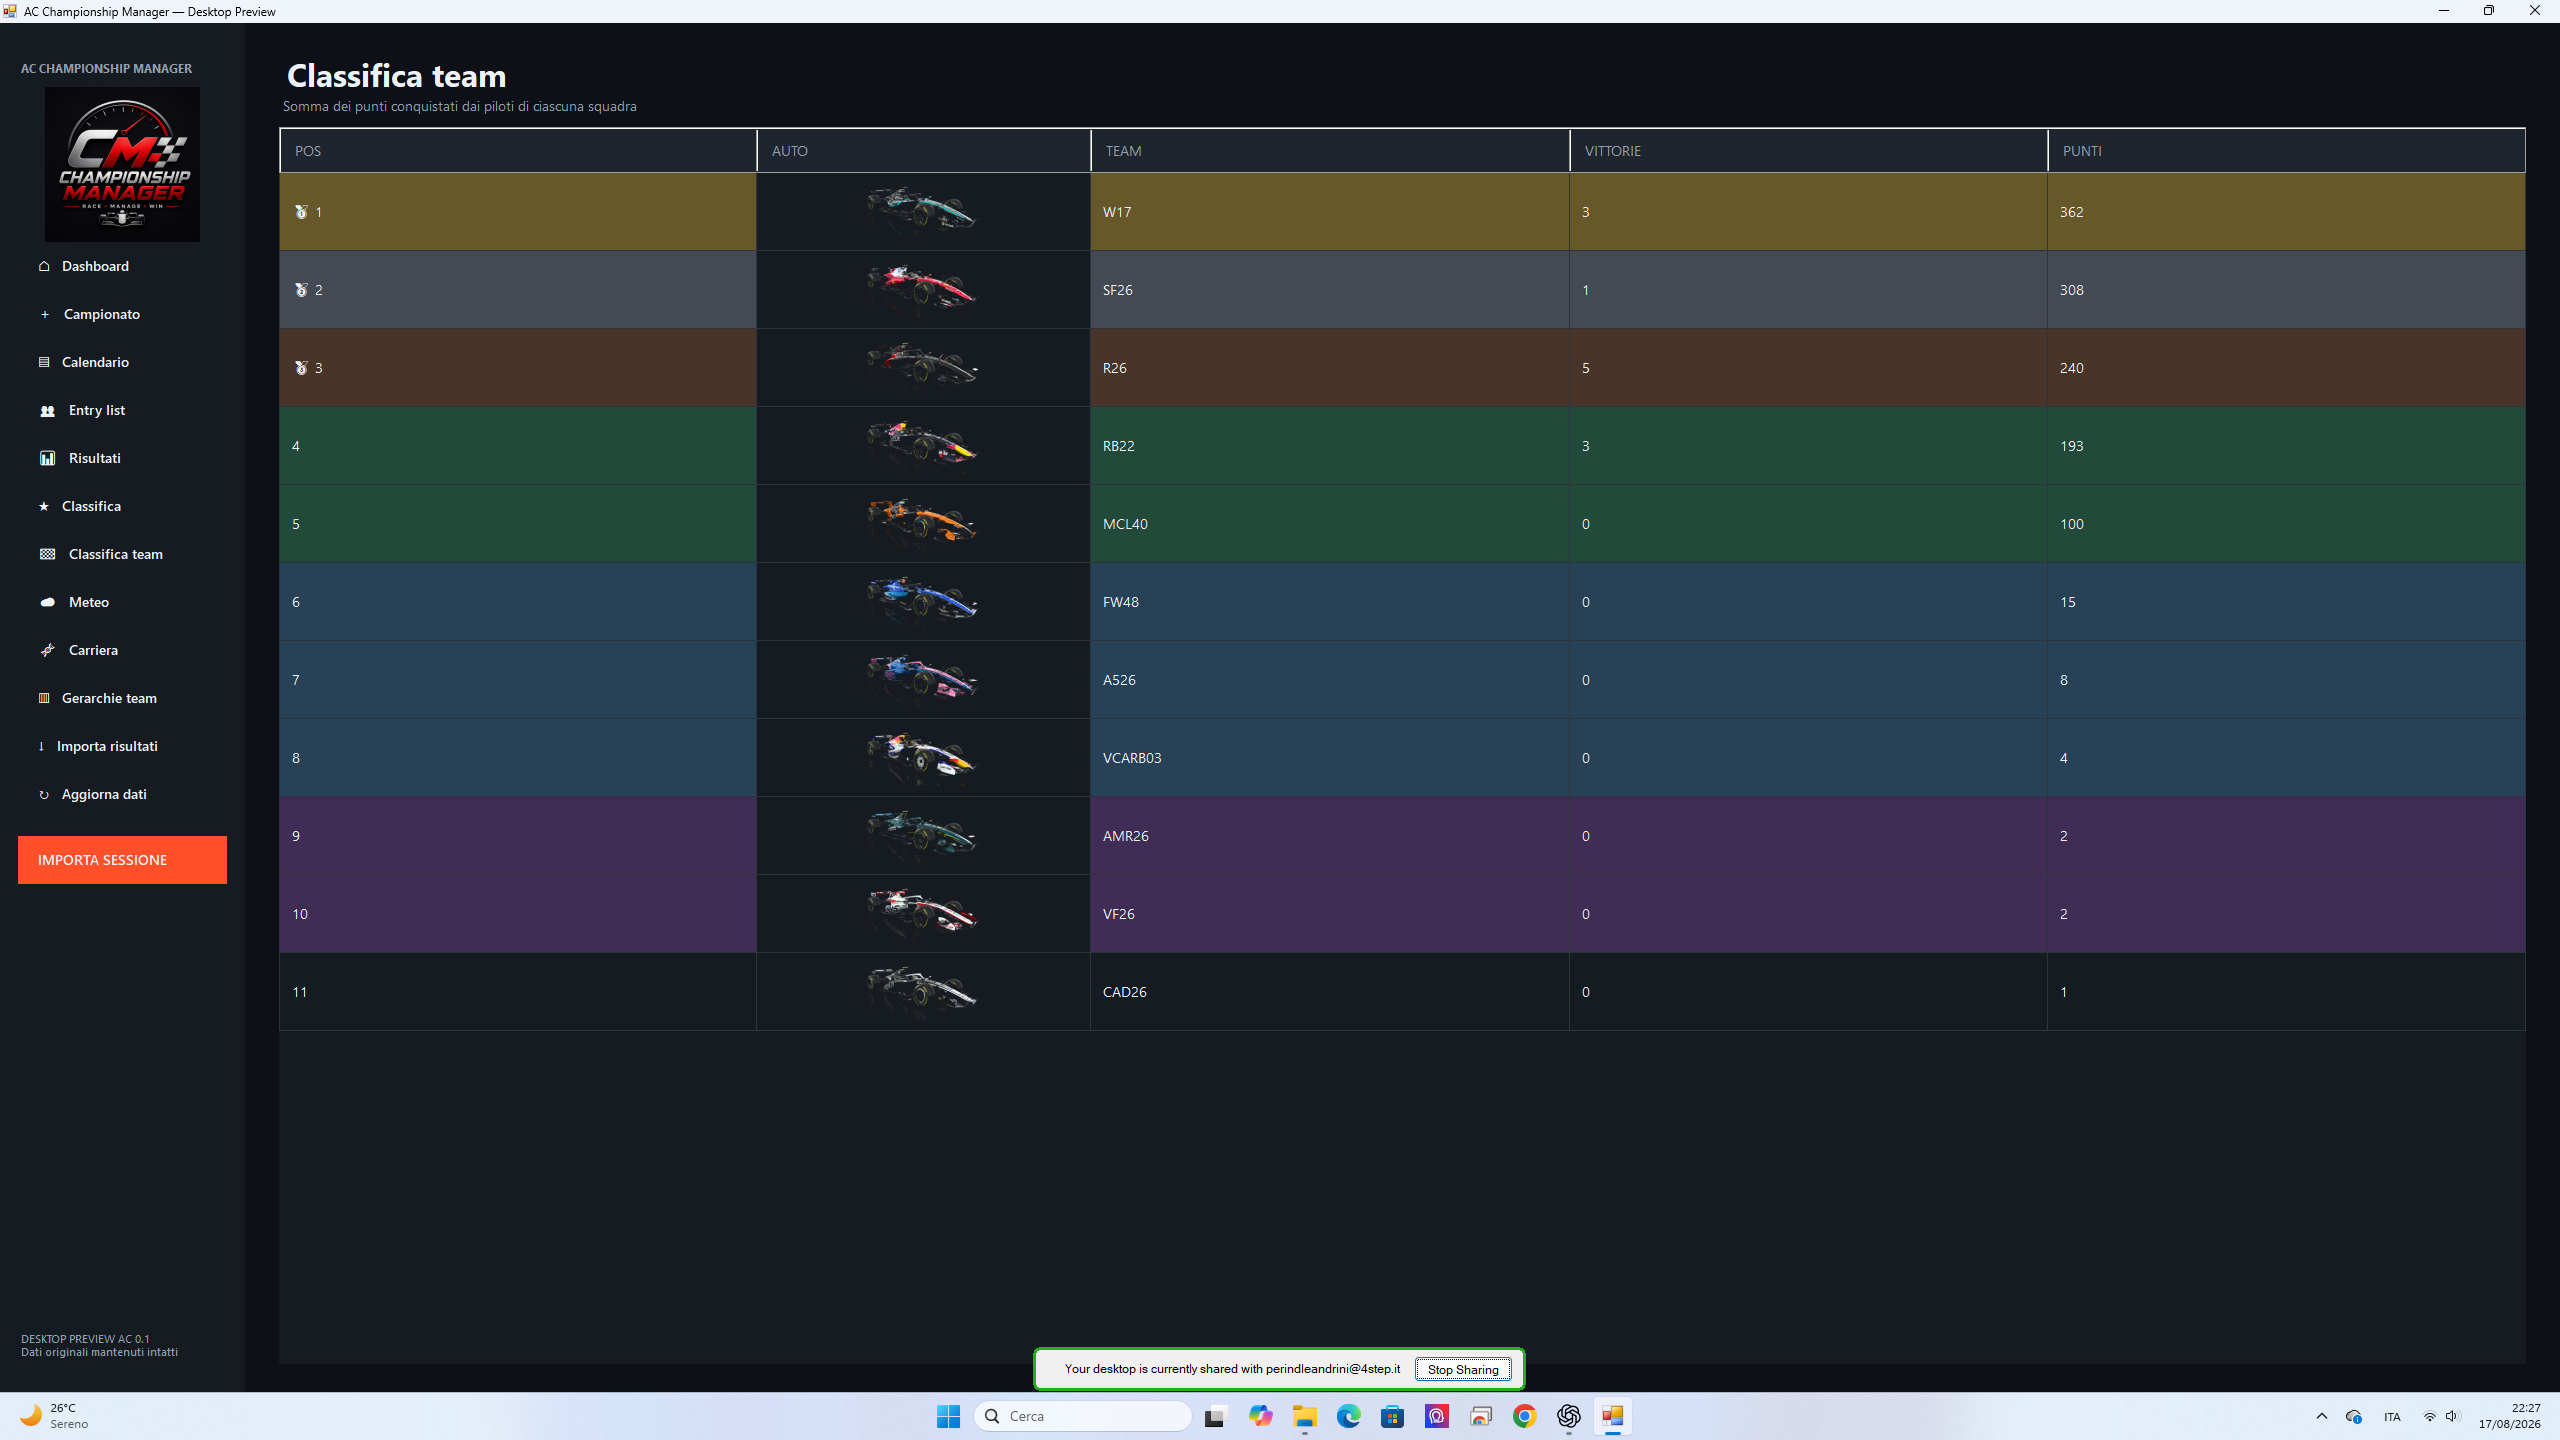This screenshot has width=2560, height=1440.
Task: Click the Aggiorna dati refresh icon
Action: tap(44, 794)
